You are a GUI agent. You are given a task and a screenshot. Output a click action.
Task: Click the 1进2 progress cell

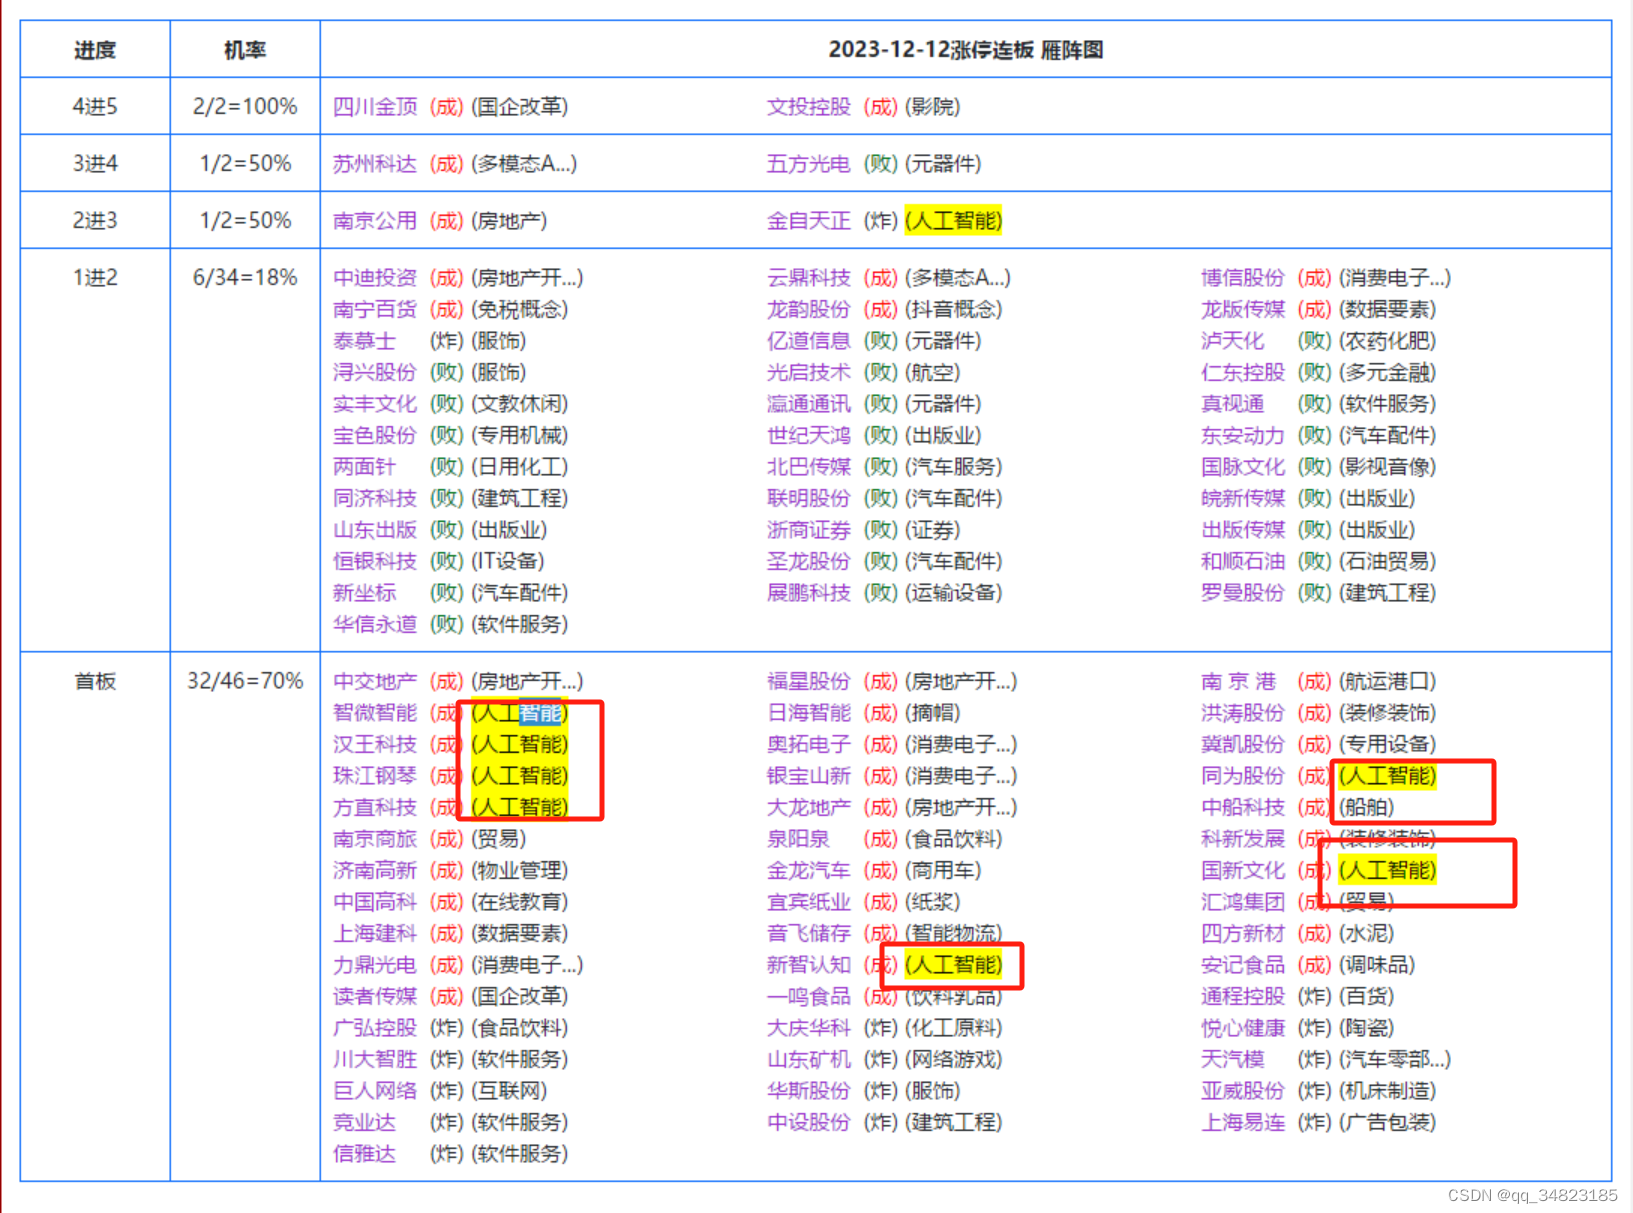95,450
